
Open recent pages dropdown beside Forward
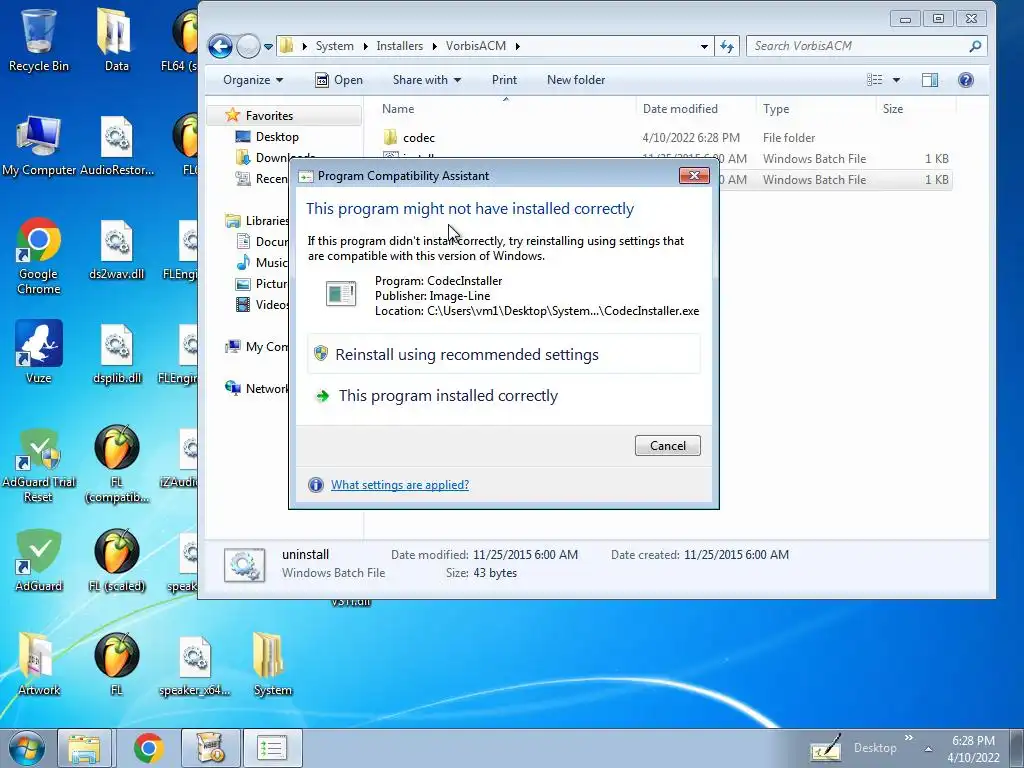tap(268, 46)
